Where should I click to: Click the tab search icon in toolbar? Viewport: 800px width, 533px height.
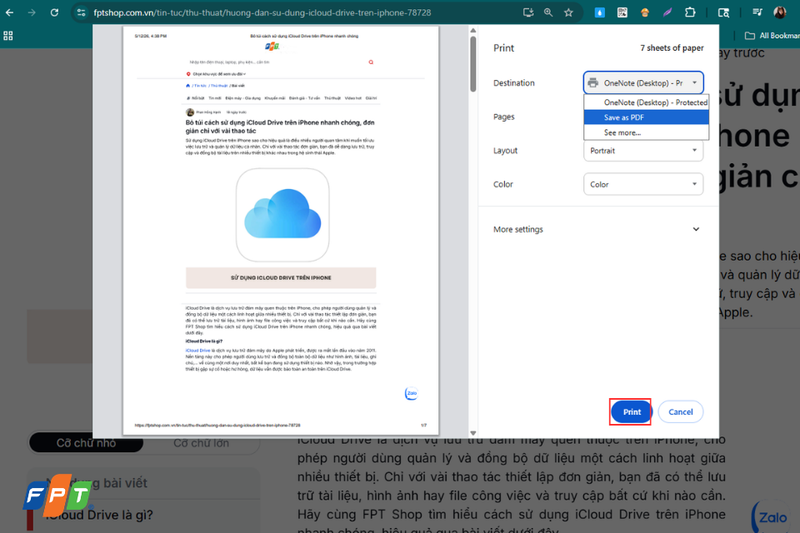(x=723, y=12)
